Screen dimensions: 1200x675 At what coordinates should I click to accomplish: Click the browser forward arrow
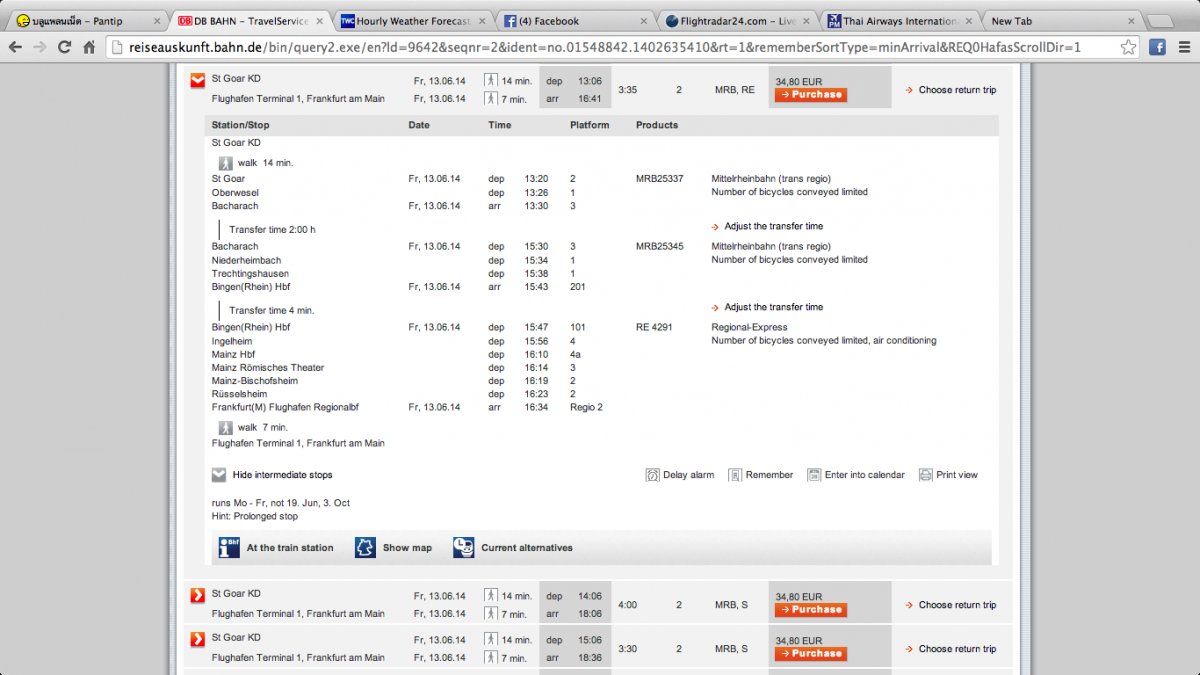[40, 47]
